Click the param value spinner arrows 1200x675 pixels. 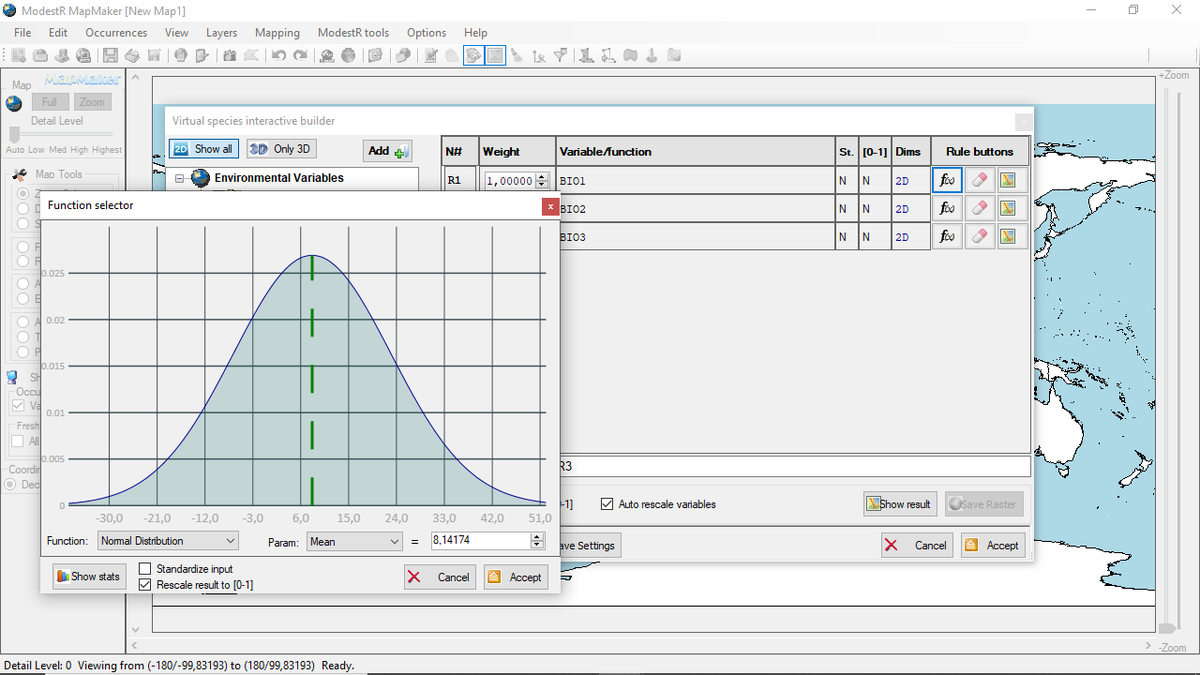[537, 541]
